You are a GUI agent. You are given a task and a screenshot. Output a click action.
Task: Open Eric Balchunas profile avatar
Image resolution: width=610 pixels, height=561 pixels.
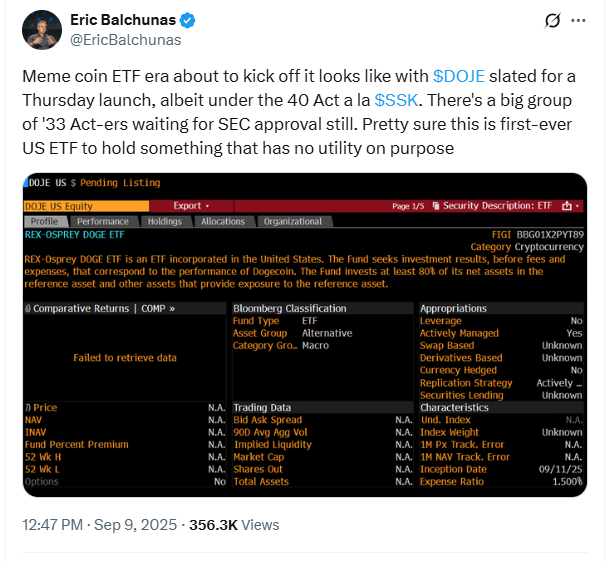[42, 30]
